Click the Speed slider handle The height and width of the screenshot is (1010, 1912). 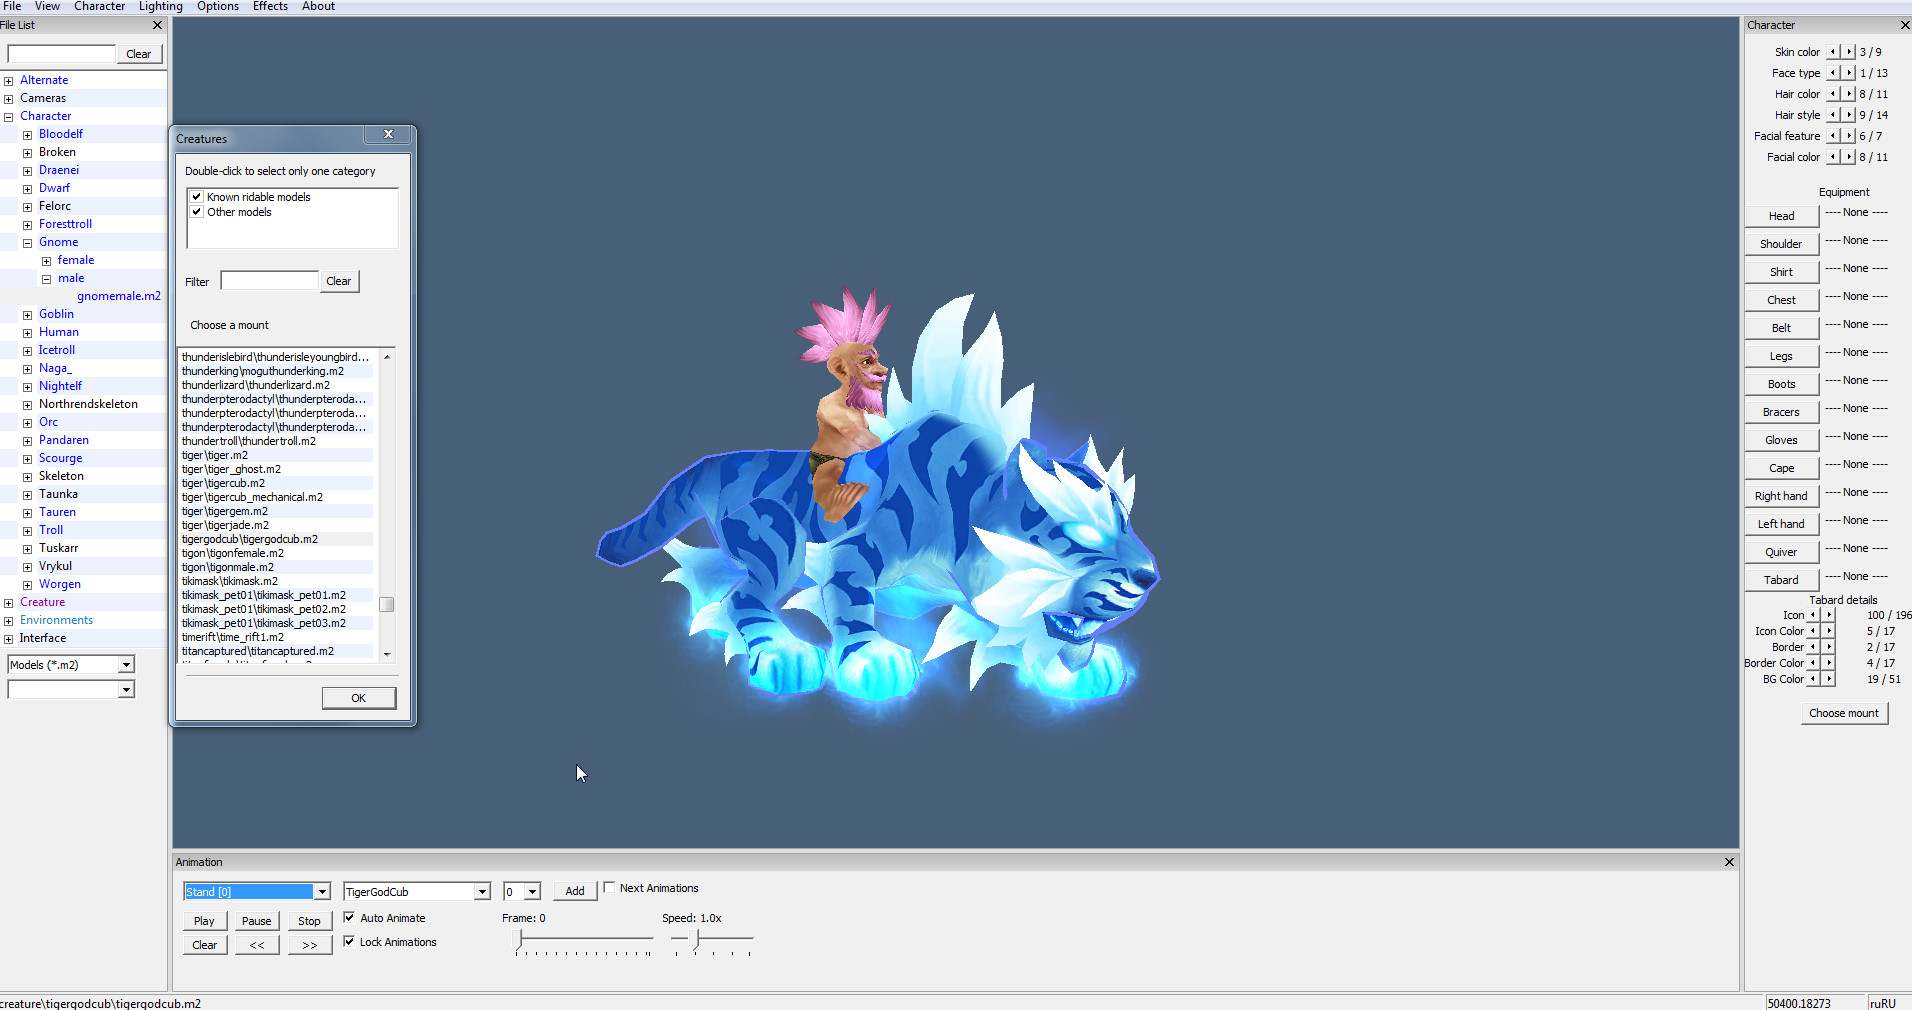[x=697, y=940]
